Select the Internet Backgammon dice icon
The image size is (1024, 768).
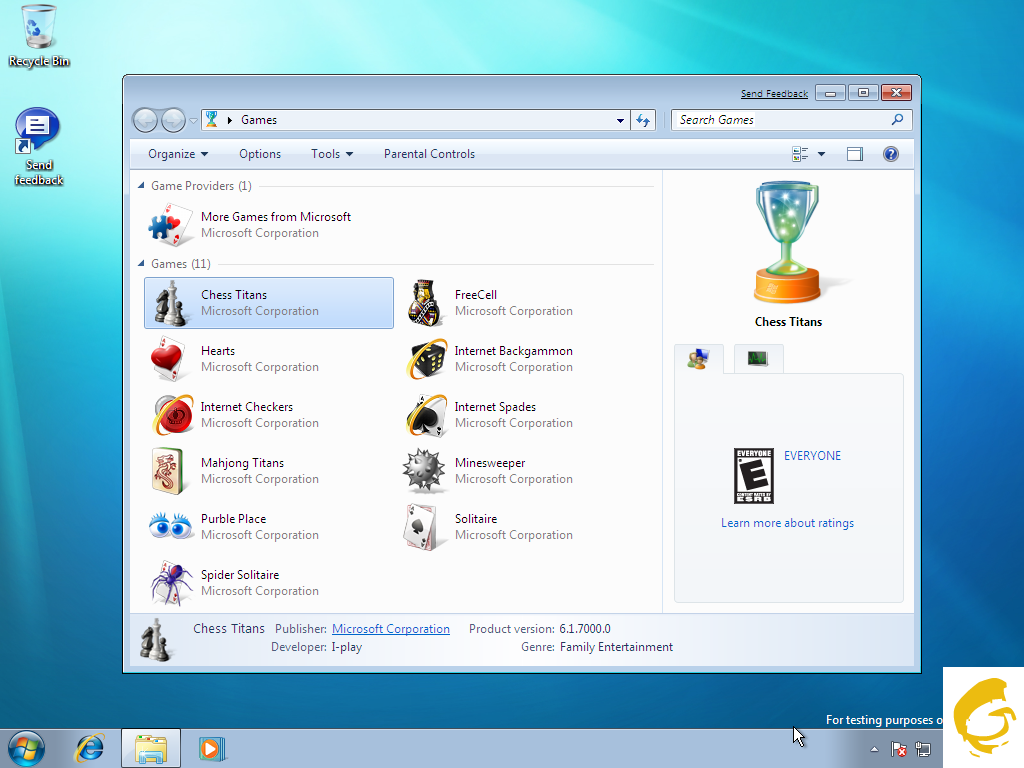[x=426, y=359]
